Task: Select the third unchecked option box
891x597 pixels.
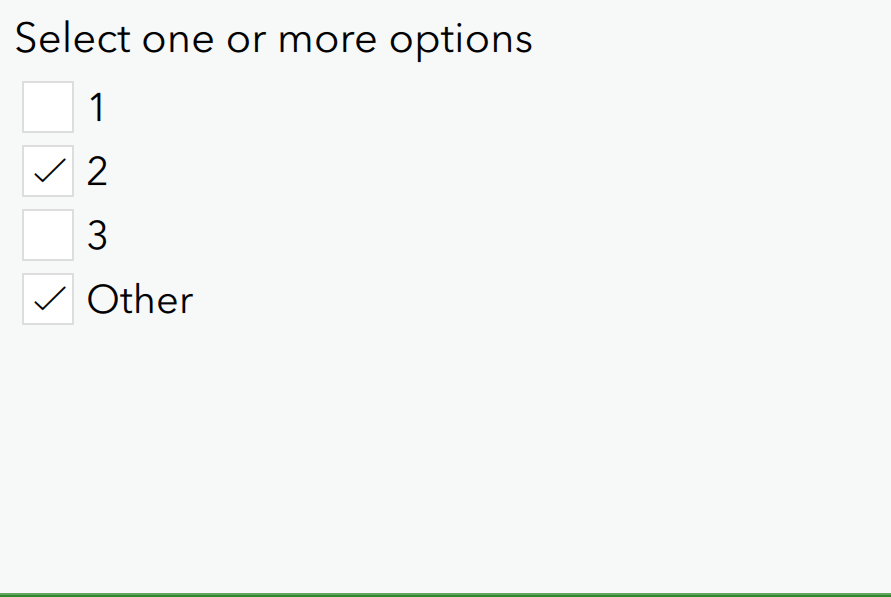Action: pos(48,235)
